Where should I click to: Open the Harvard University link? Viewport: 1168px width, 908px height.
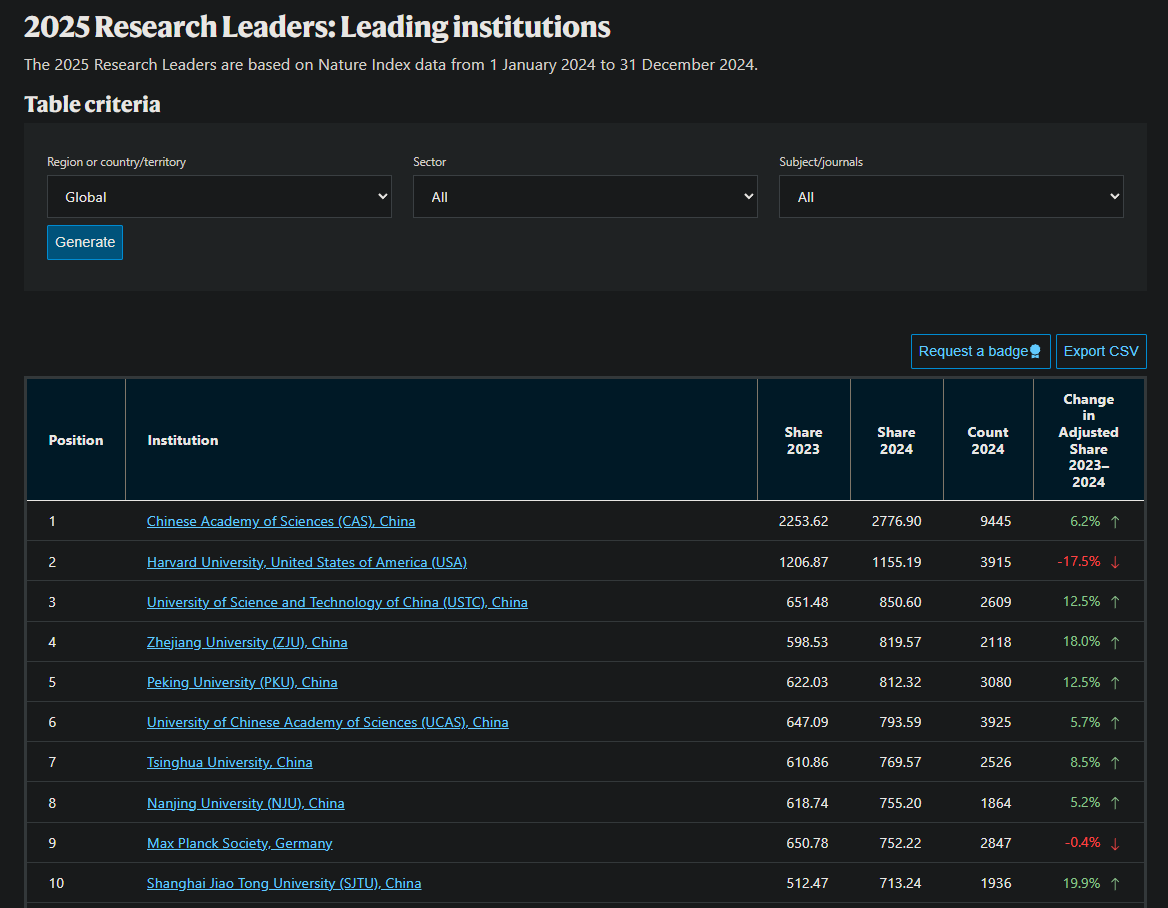[x=306, y=562]
